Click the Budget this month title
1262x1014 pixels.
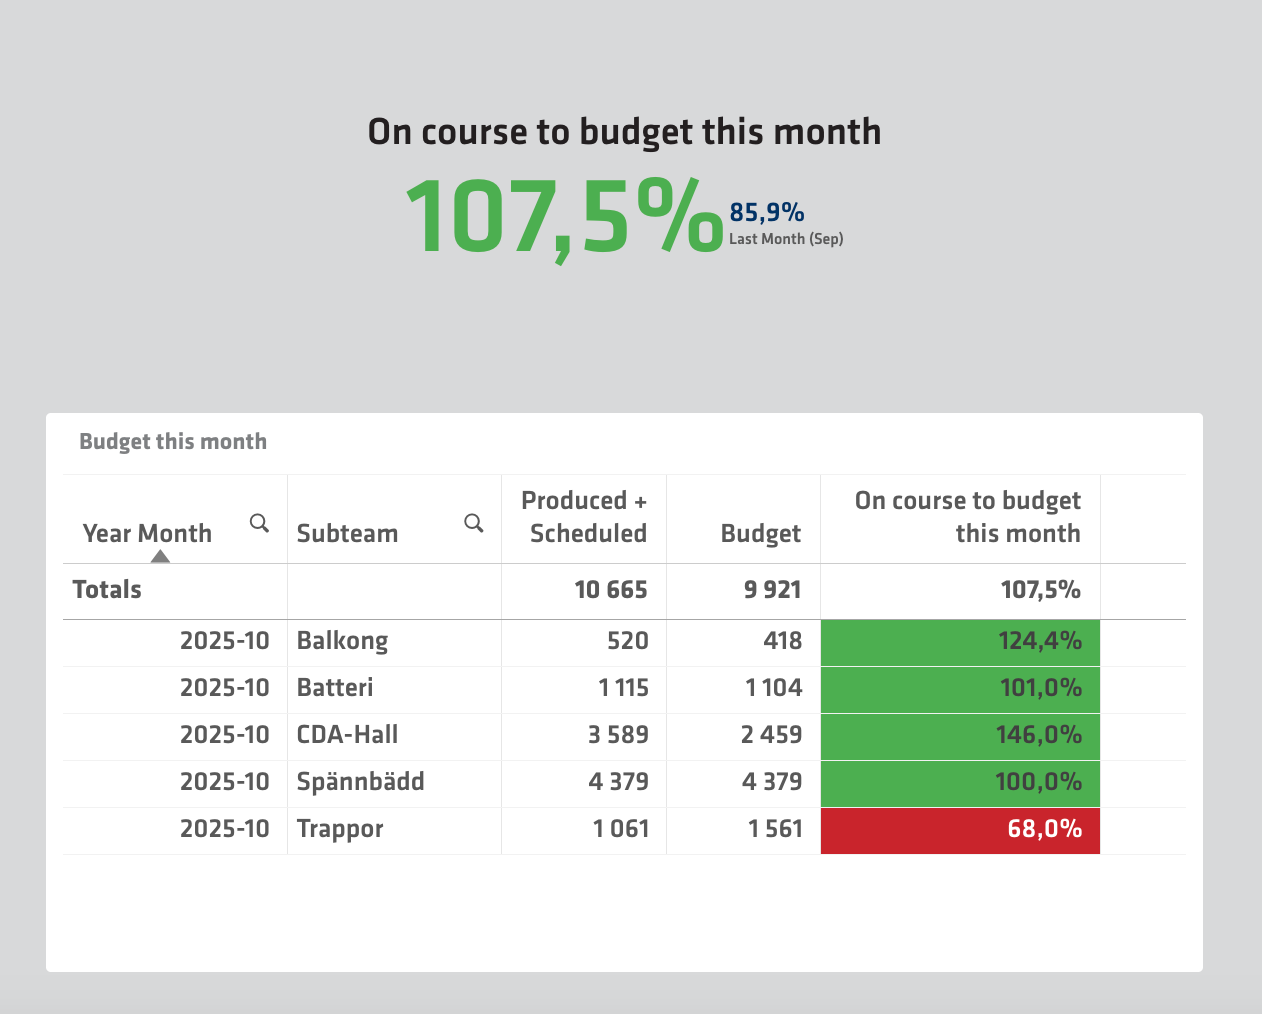coord(173,442)
